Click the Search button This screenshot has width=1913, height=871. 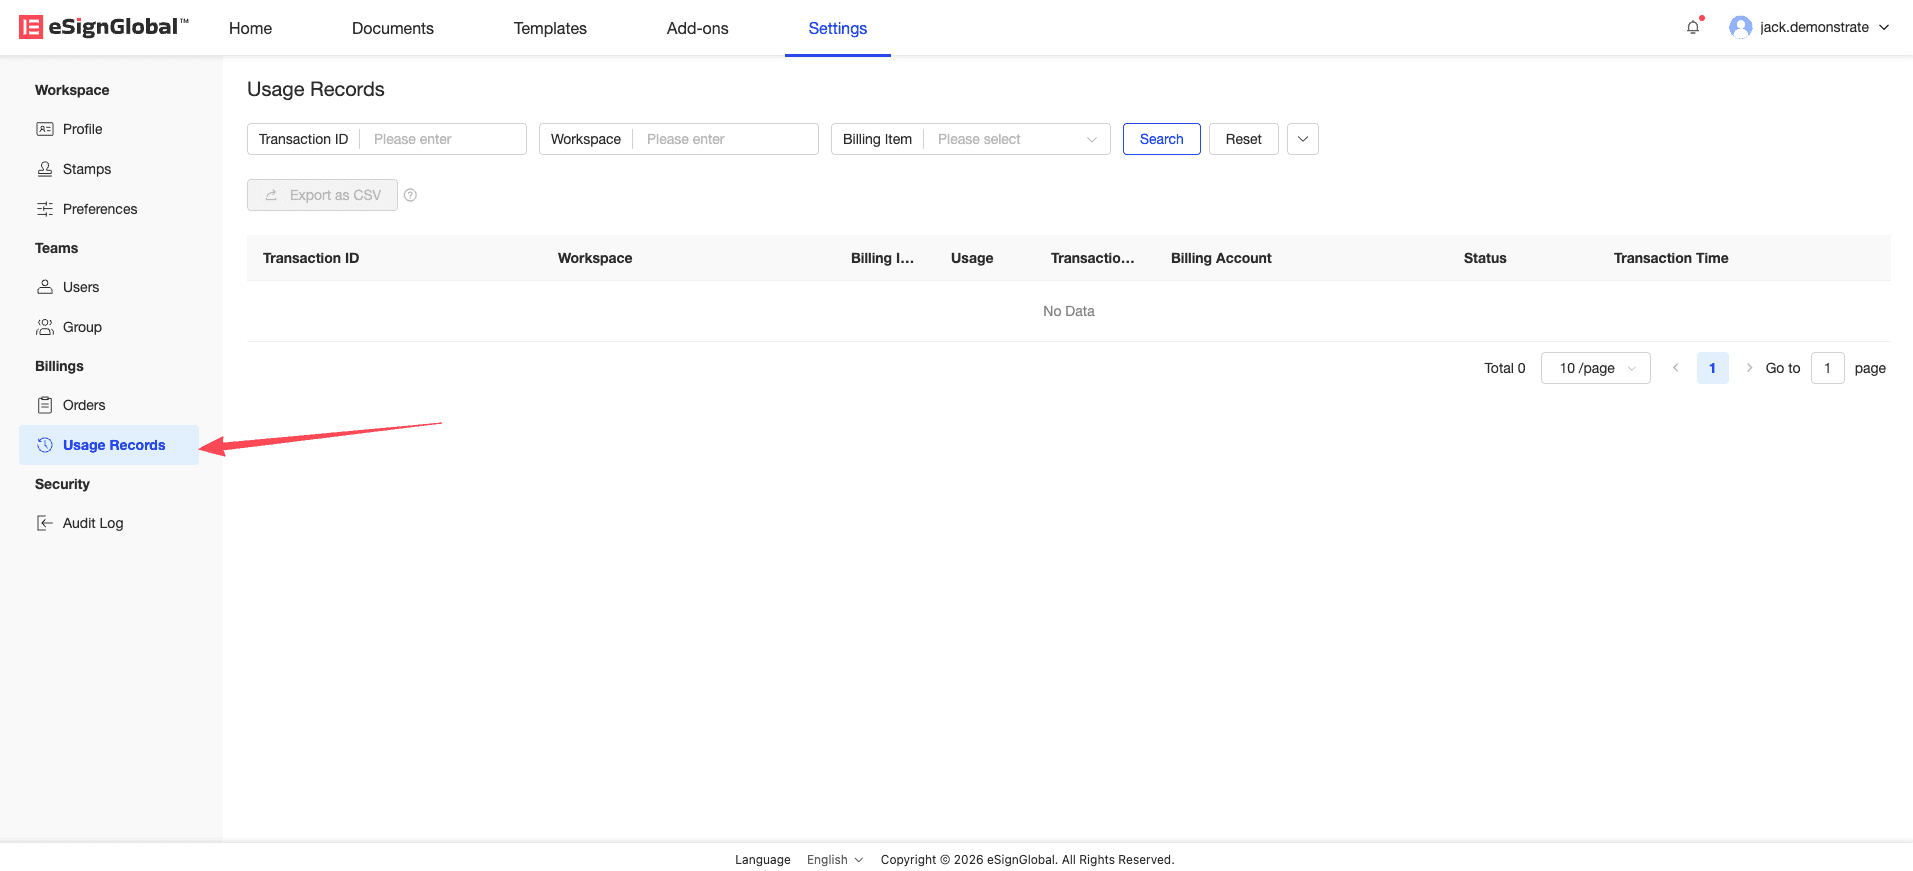point(1161,139)
